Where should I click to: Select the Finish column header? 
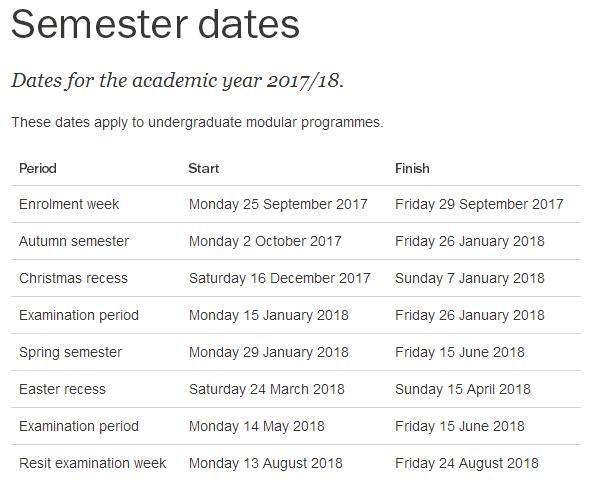coord(412,168)
